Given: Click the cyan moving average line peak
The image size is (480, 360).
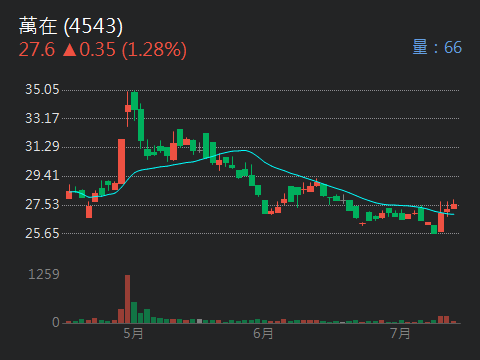Looking at the screenshot, I should [245, 151].
